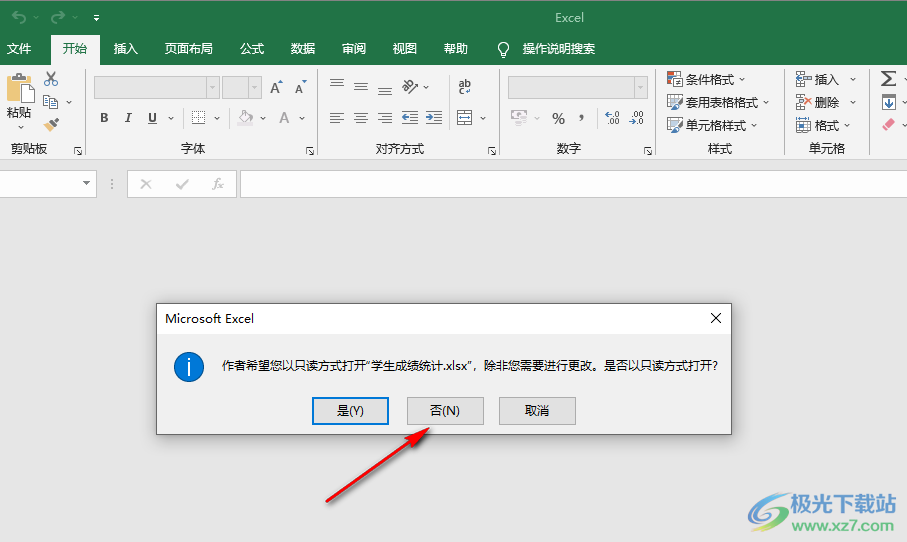Click the Middle Align icon

pos(361,87)
